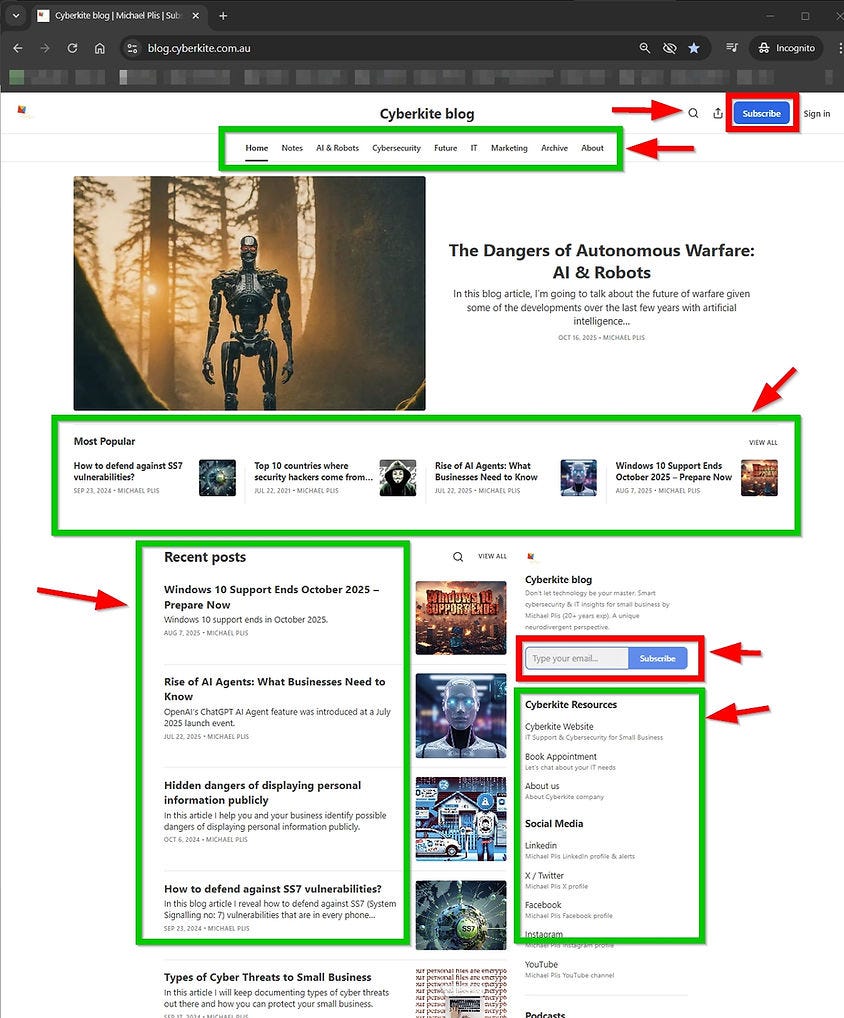Click the blue Subscribe button in the header
The height and width of the screenshot is (1018, 844).
point(761,113)
